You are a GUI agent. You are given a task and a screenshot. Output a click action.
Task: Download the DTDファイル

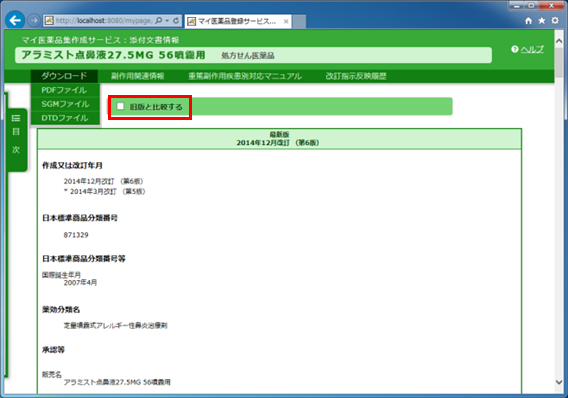(x=65, y=118)
